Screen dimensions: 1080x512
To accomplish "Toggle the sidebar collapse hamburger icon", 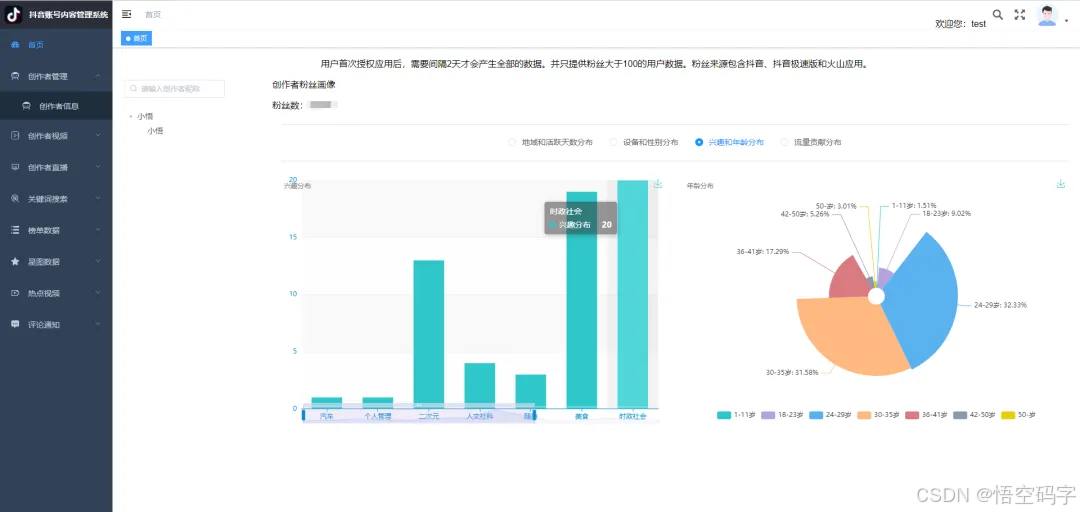I will 127,14.
